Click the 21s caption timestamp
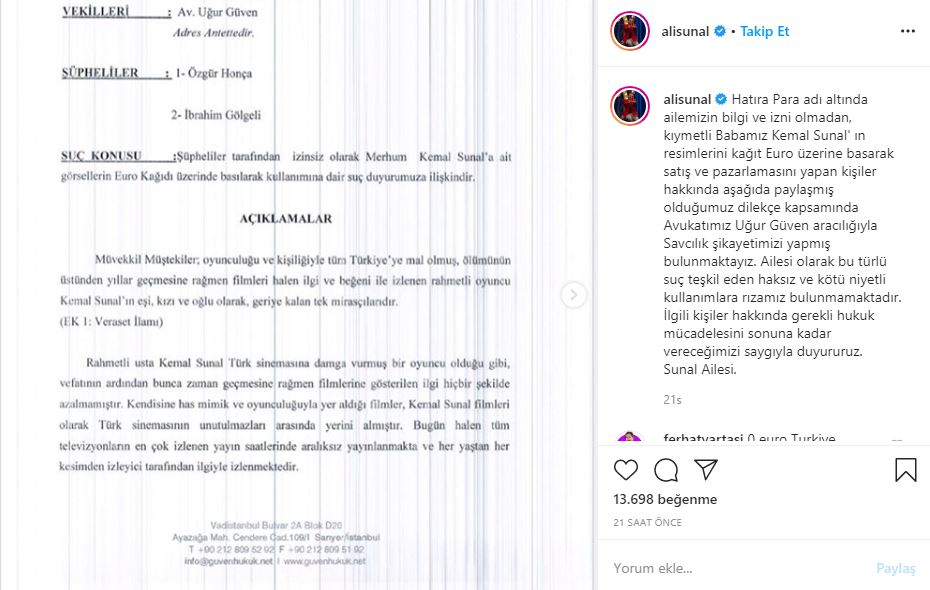 click(672, 400)
